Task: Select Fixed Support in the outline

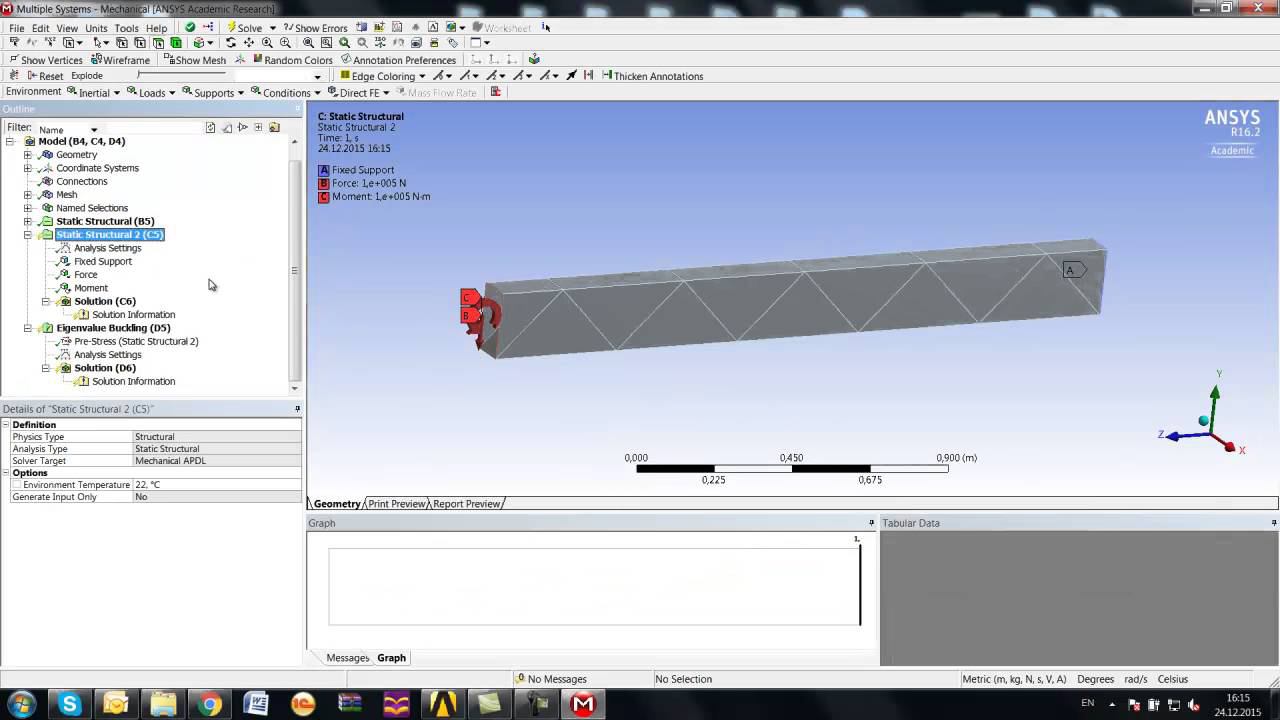Action: coord(102,261)
